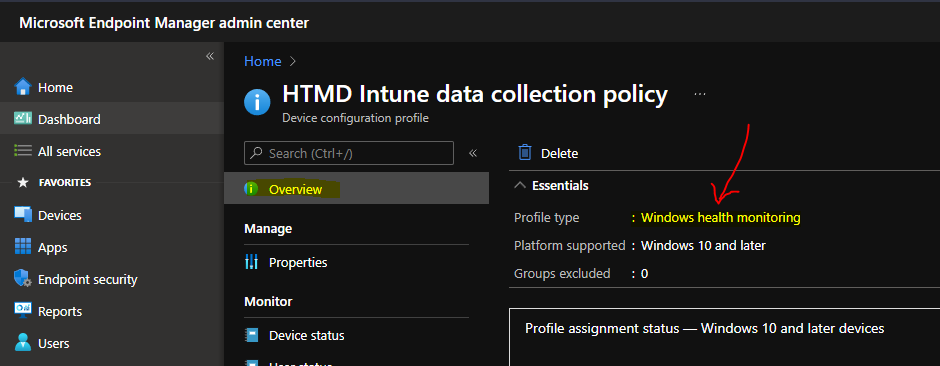
Task: Open Dashboard in the left navigation
Action: pyautogui.click(x=112, y=119)
